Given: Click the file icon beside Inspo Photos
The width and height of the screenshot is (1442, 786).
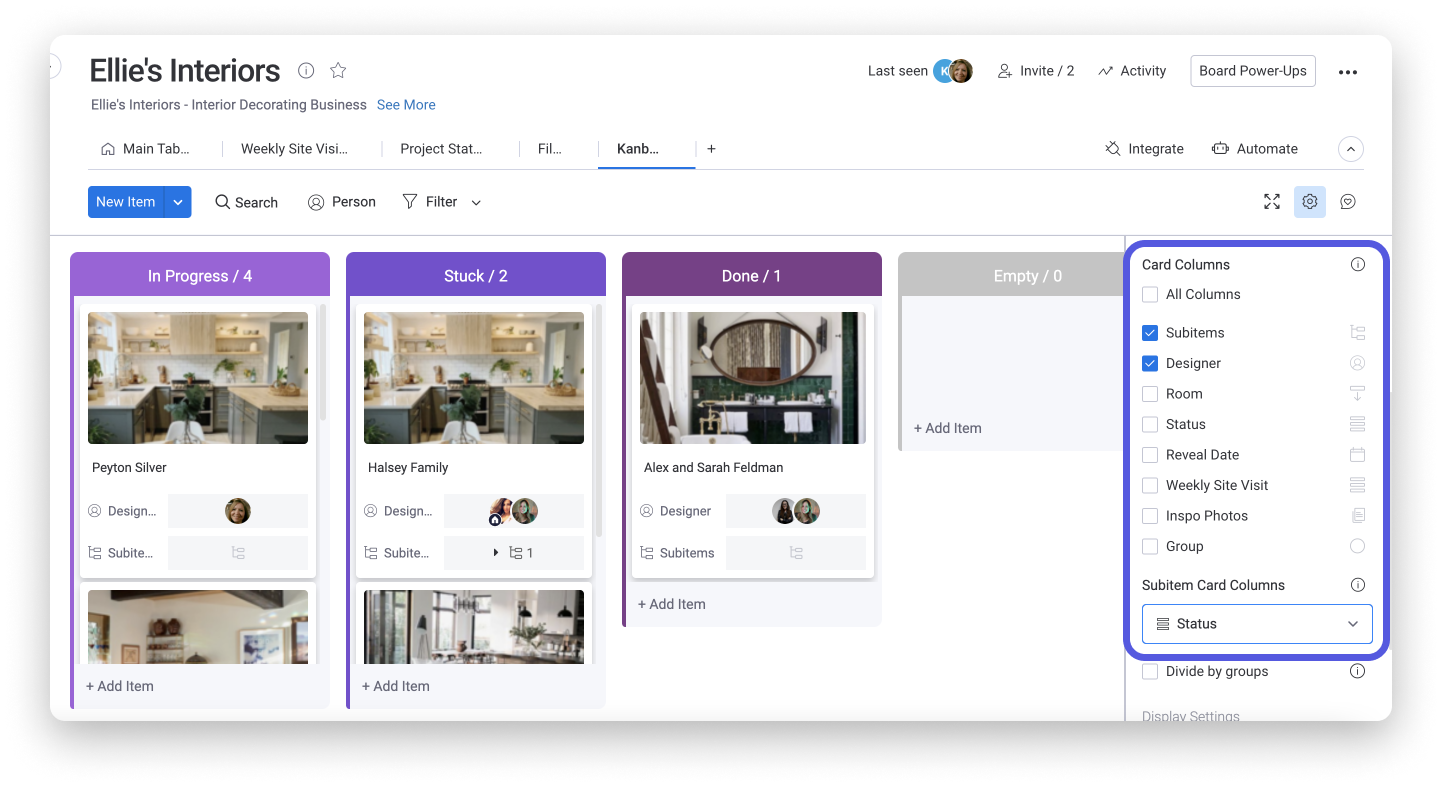Looking at the screenshot, I should pos(1357,515).
